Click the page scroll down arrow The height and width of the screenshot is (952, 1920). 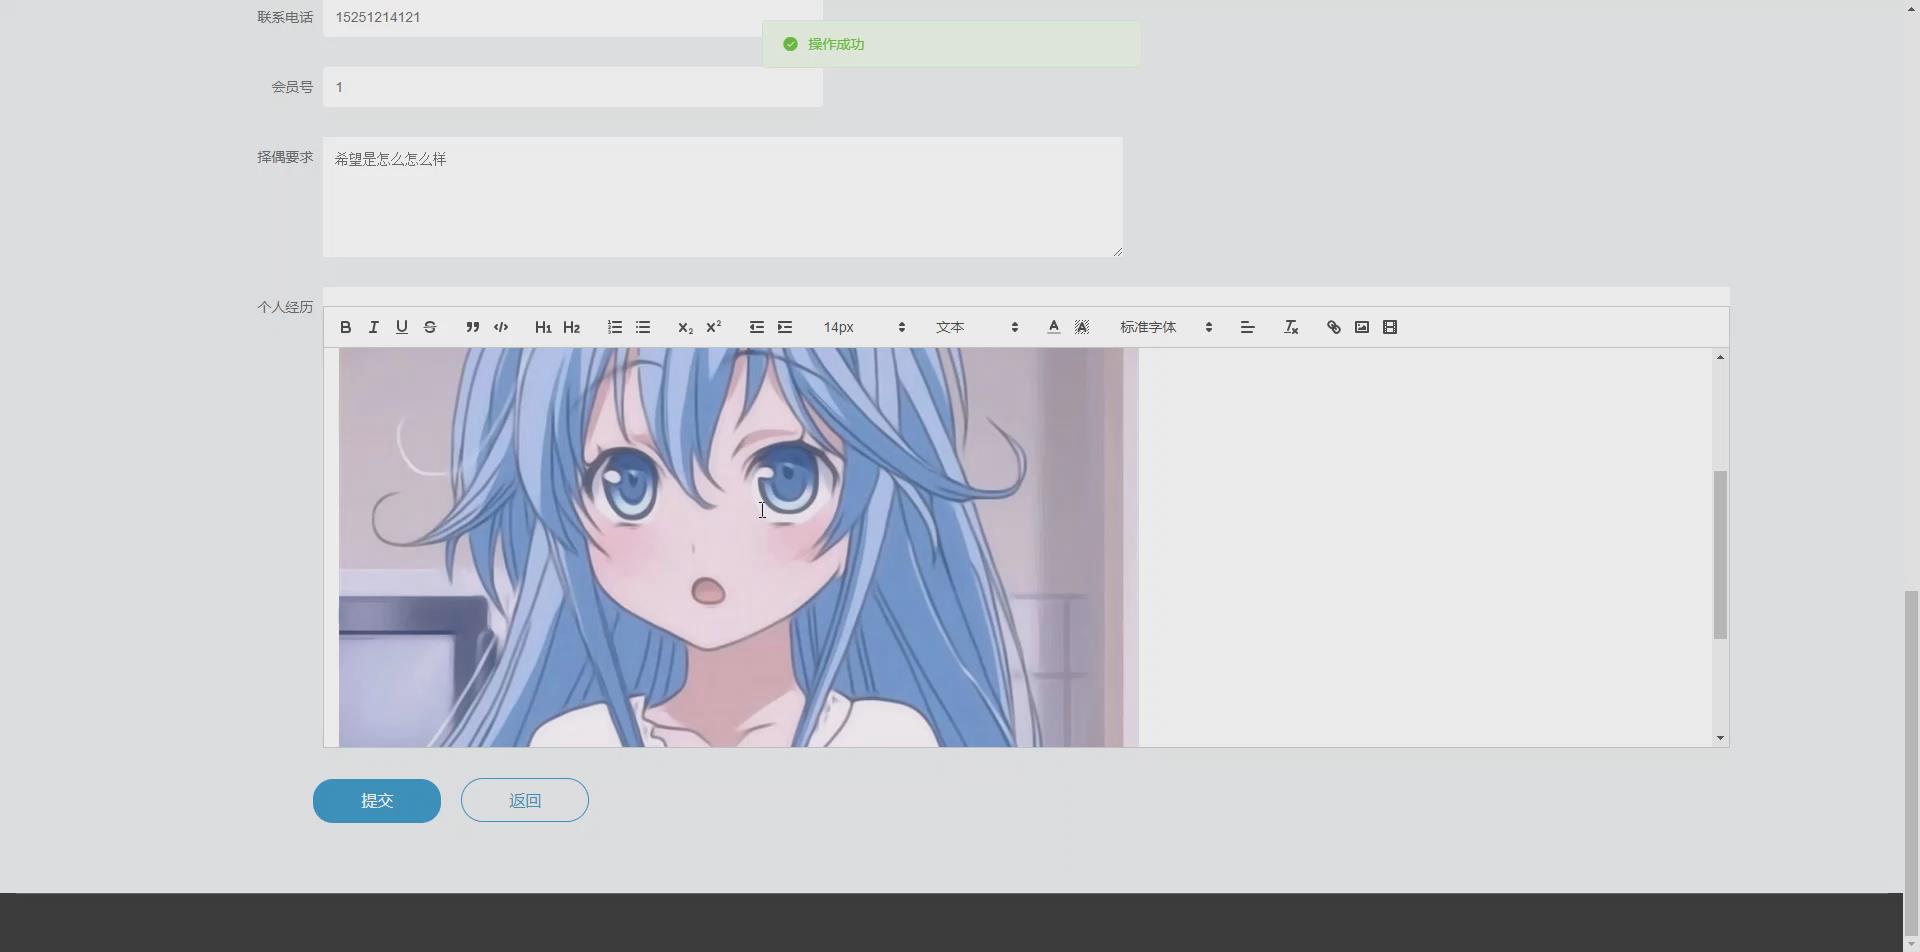[1911, 944]
